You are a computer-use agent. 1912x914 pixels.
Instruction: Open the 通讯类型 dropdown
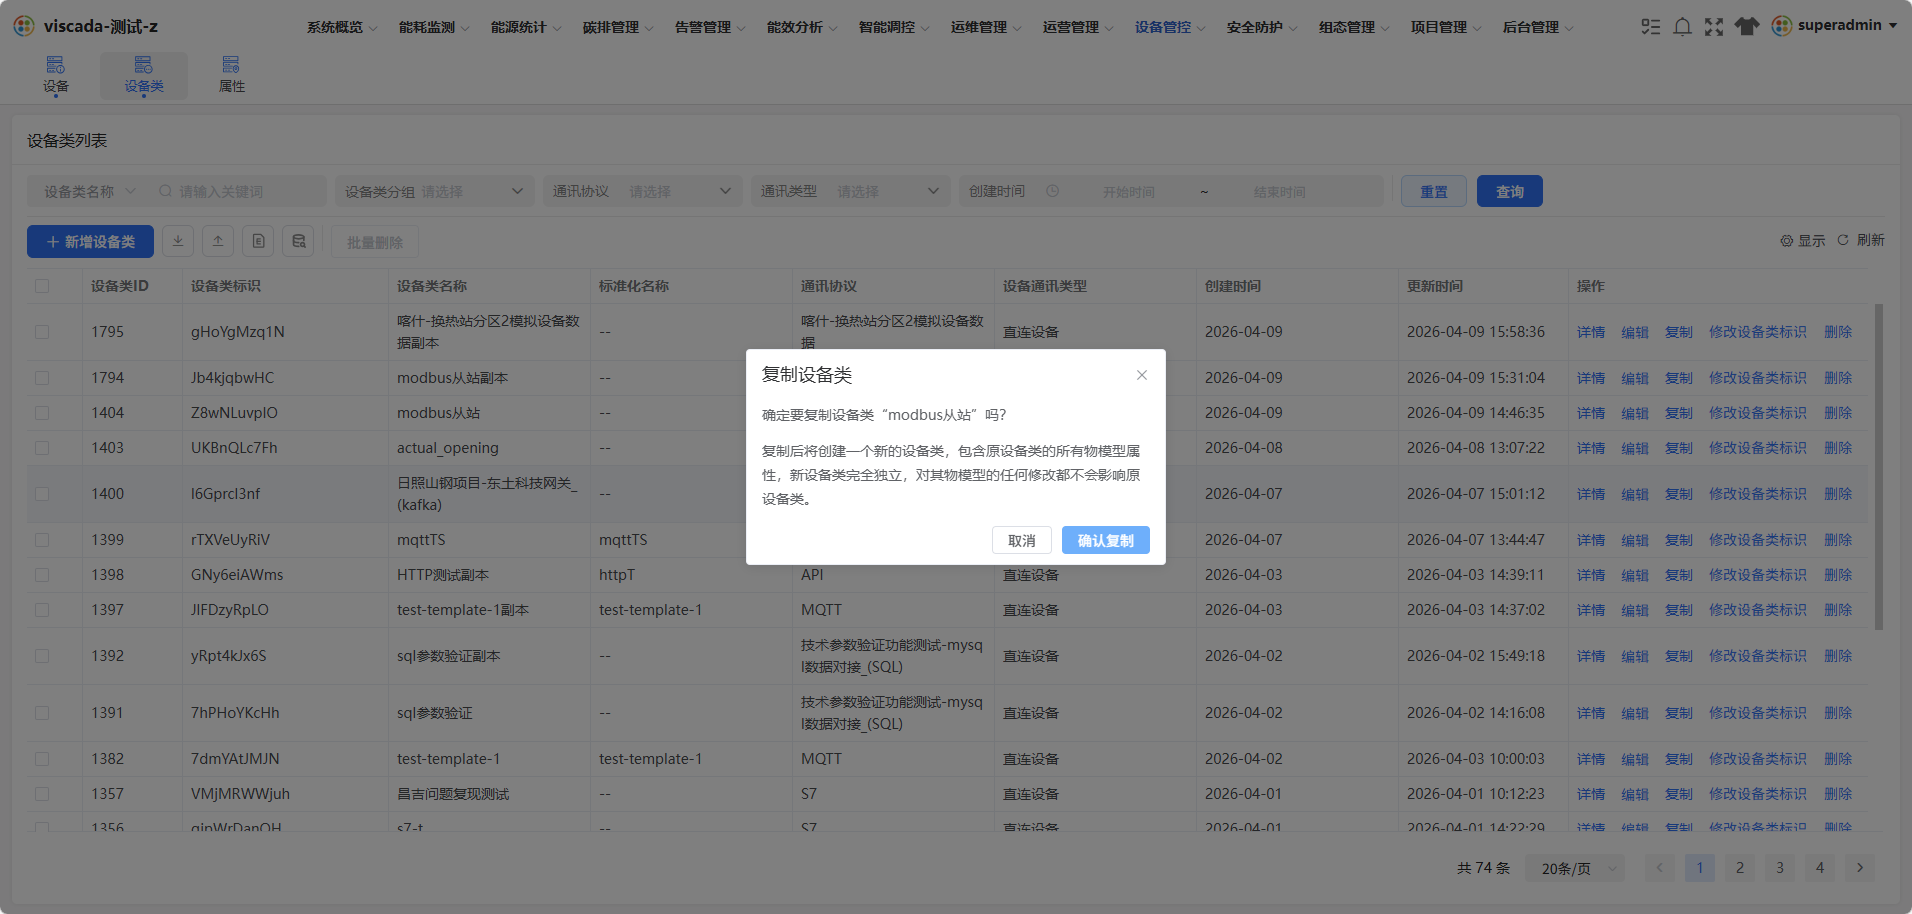tap(850, 191)
